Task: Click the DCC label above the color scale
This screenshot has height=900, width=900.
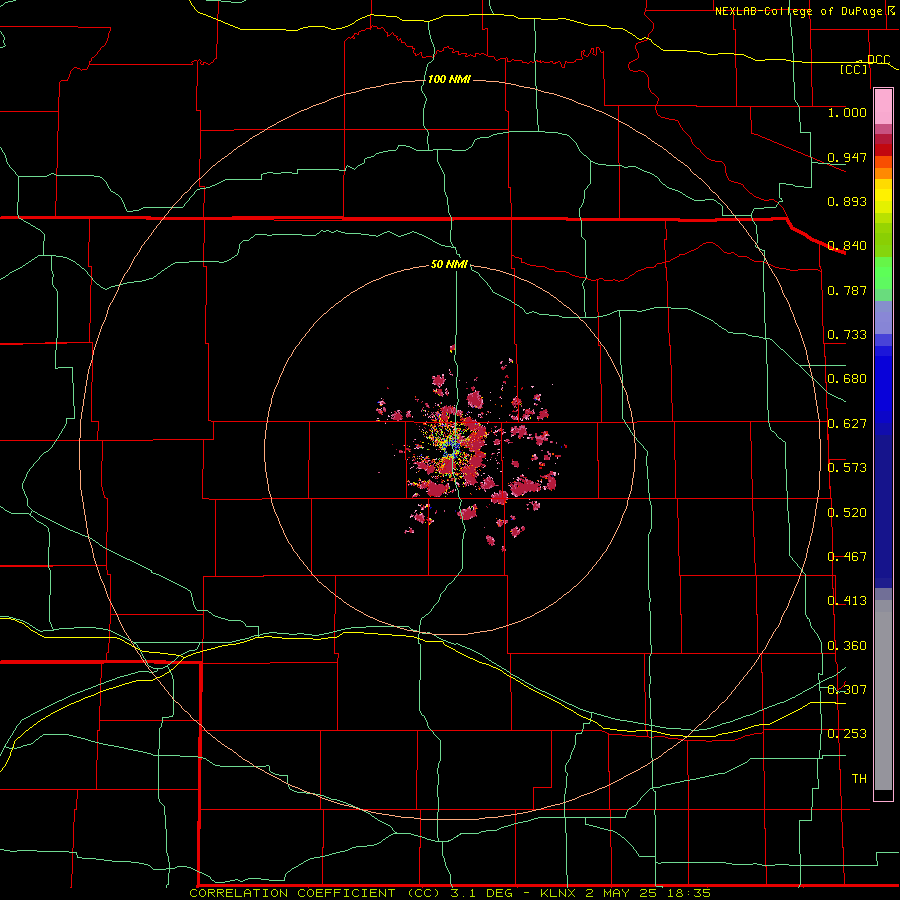Action: 879,59
